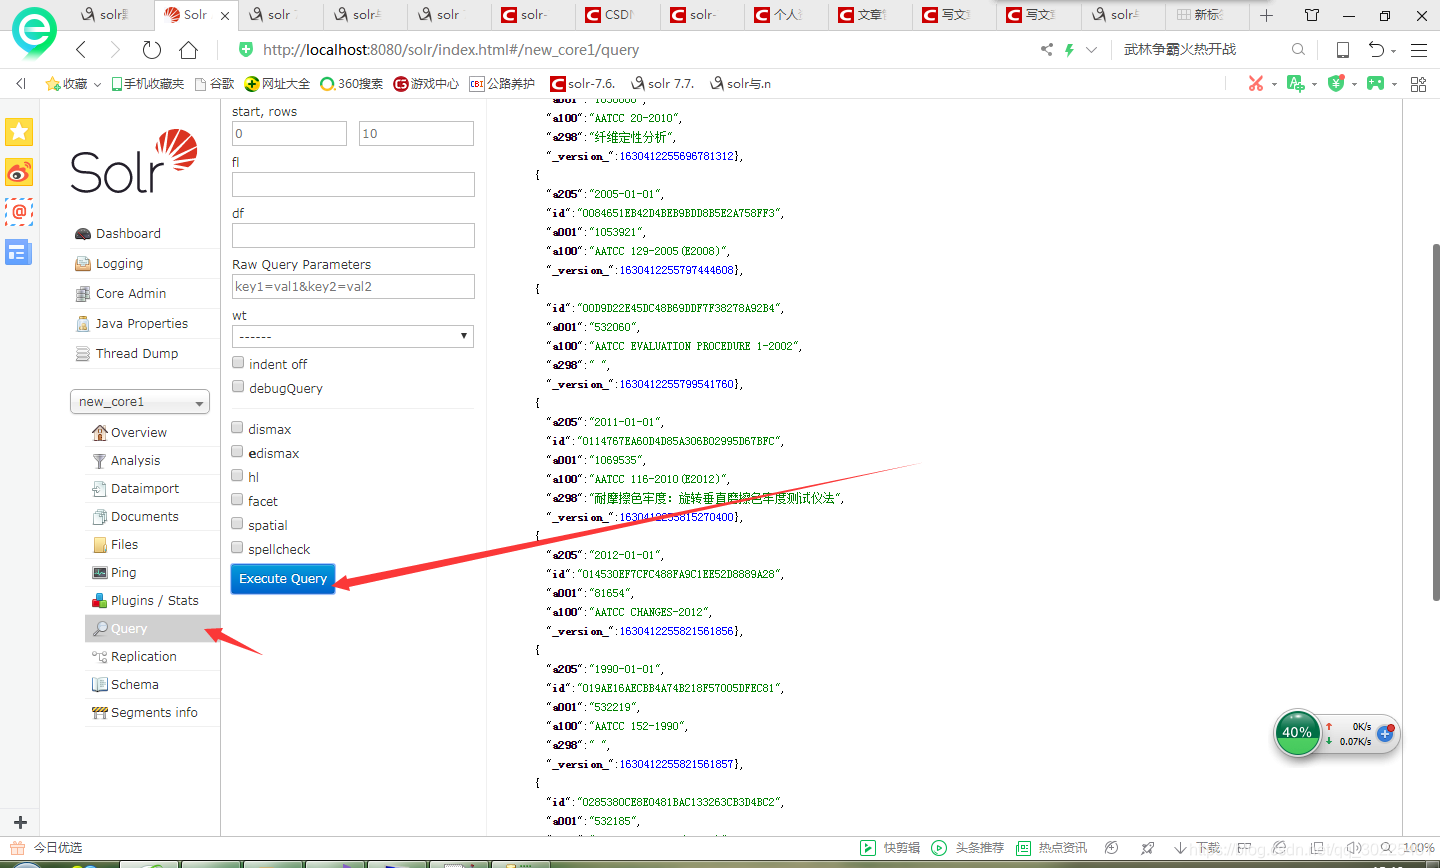Open the 网址大全 bookmark

click(277, 84)
